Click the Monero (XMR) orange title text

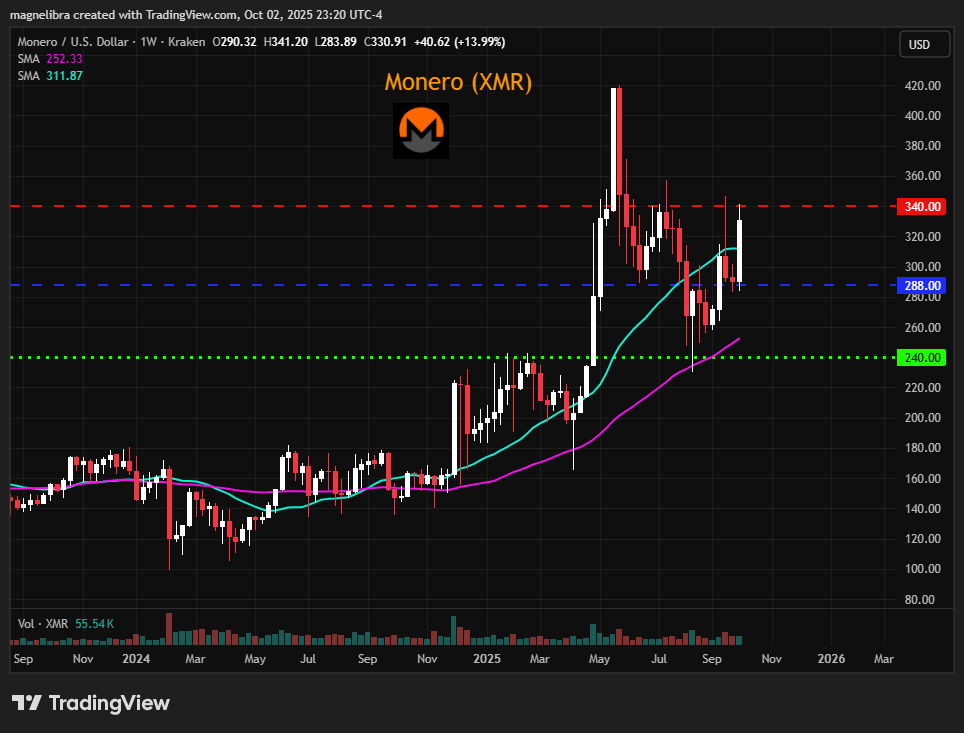458,82
